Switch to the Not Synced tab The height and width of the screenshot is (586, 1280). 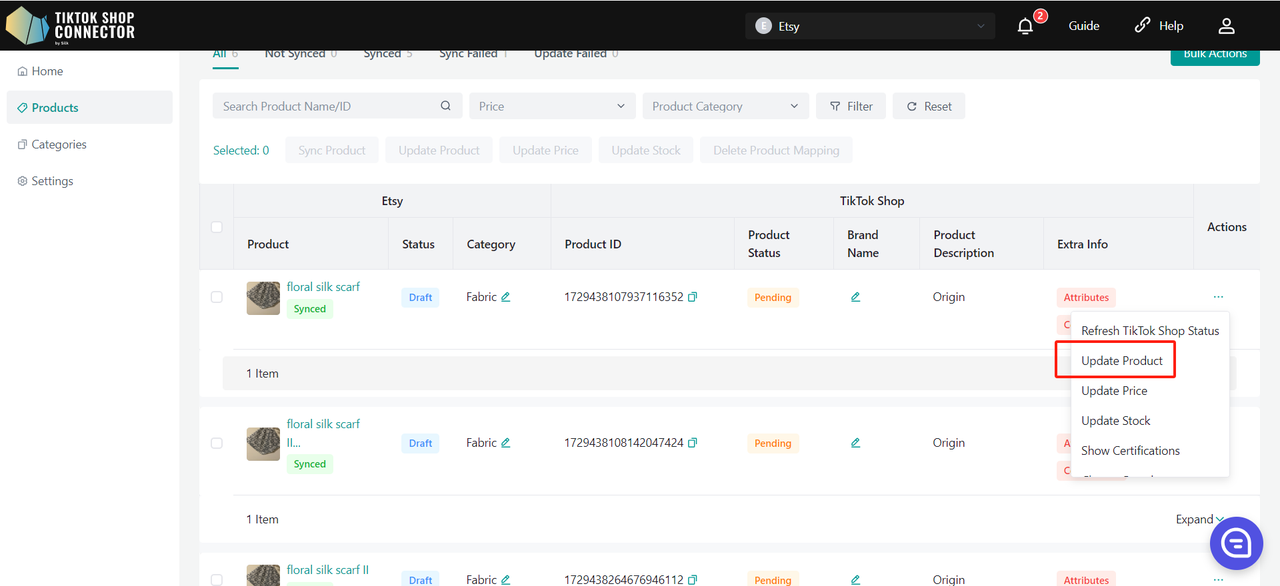coord(301,55)
